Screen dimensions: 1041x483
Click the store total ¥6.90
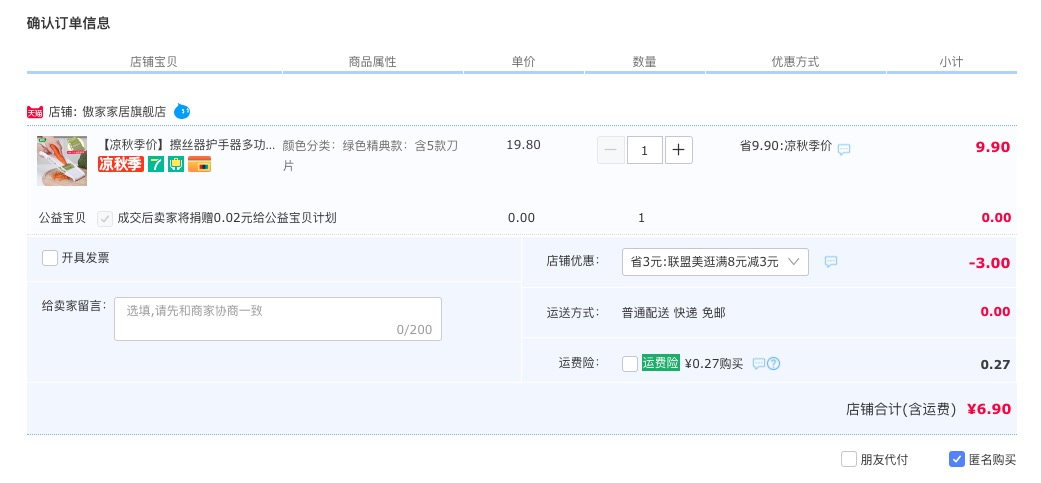(x=989, y=409)
